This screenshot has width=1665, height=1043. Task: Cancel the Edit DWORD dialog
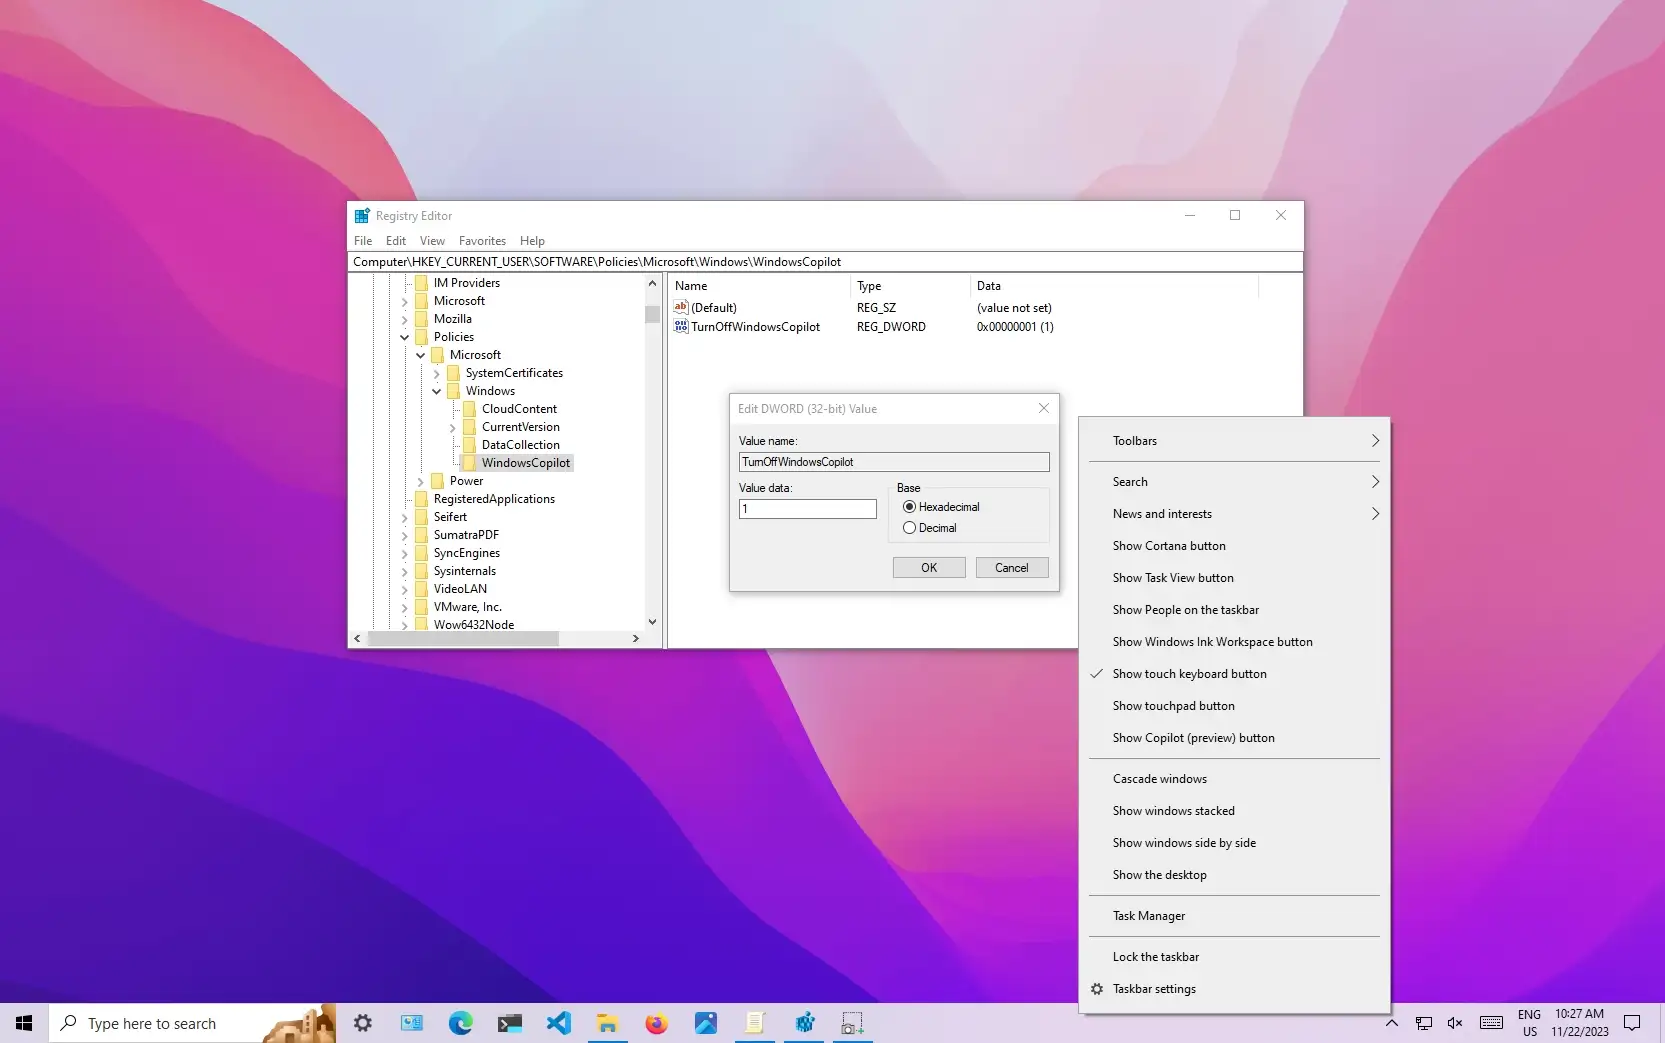pyautogui.click(x=1011, y=567)
